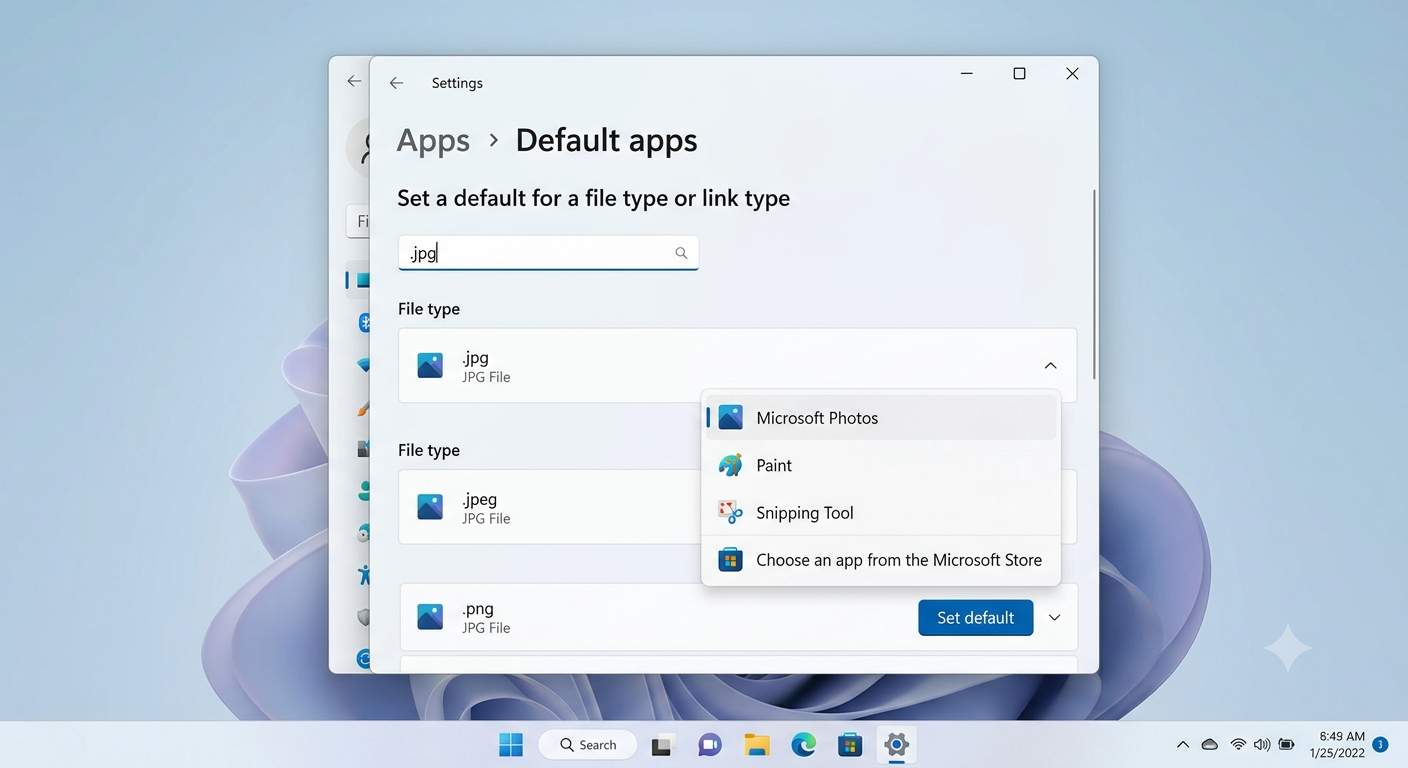
Task: Maximize the Settings window
Action: [1019, 73]
